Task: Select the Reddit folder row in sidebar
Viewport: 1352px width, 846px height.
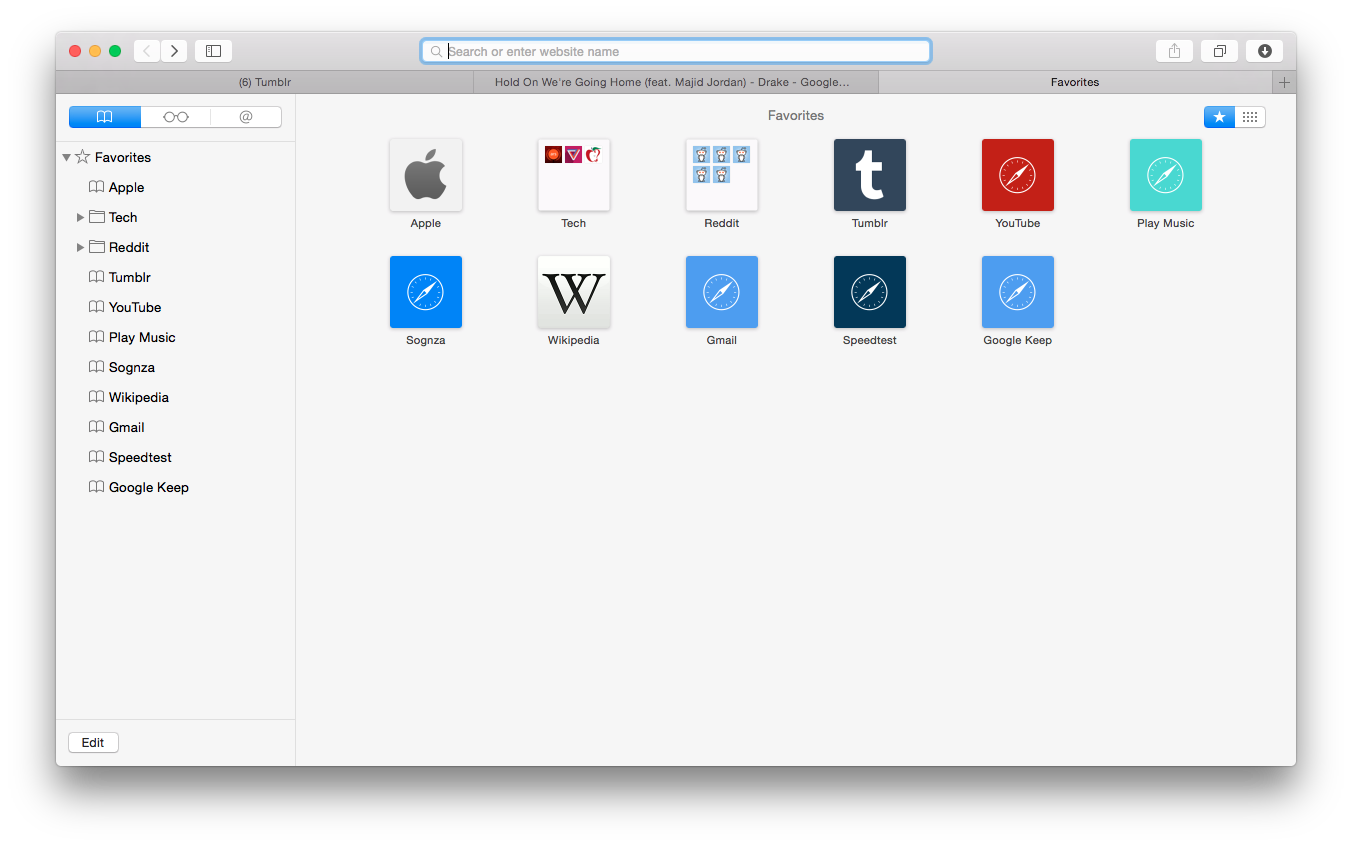Action: point(175,247)
